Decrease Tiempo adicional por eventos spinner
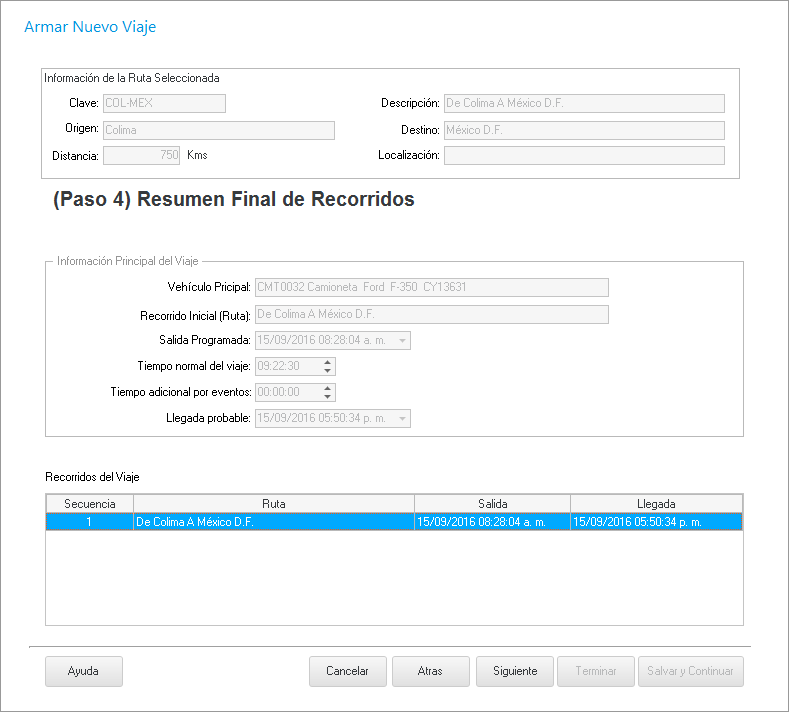This screenshot has height=712, width=789. (x=328, y=397)
